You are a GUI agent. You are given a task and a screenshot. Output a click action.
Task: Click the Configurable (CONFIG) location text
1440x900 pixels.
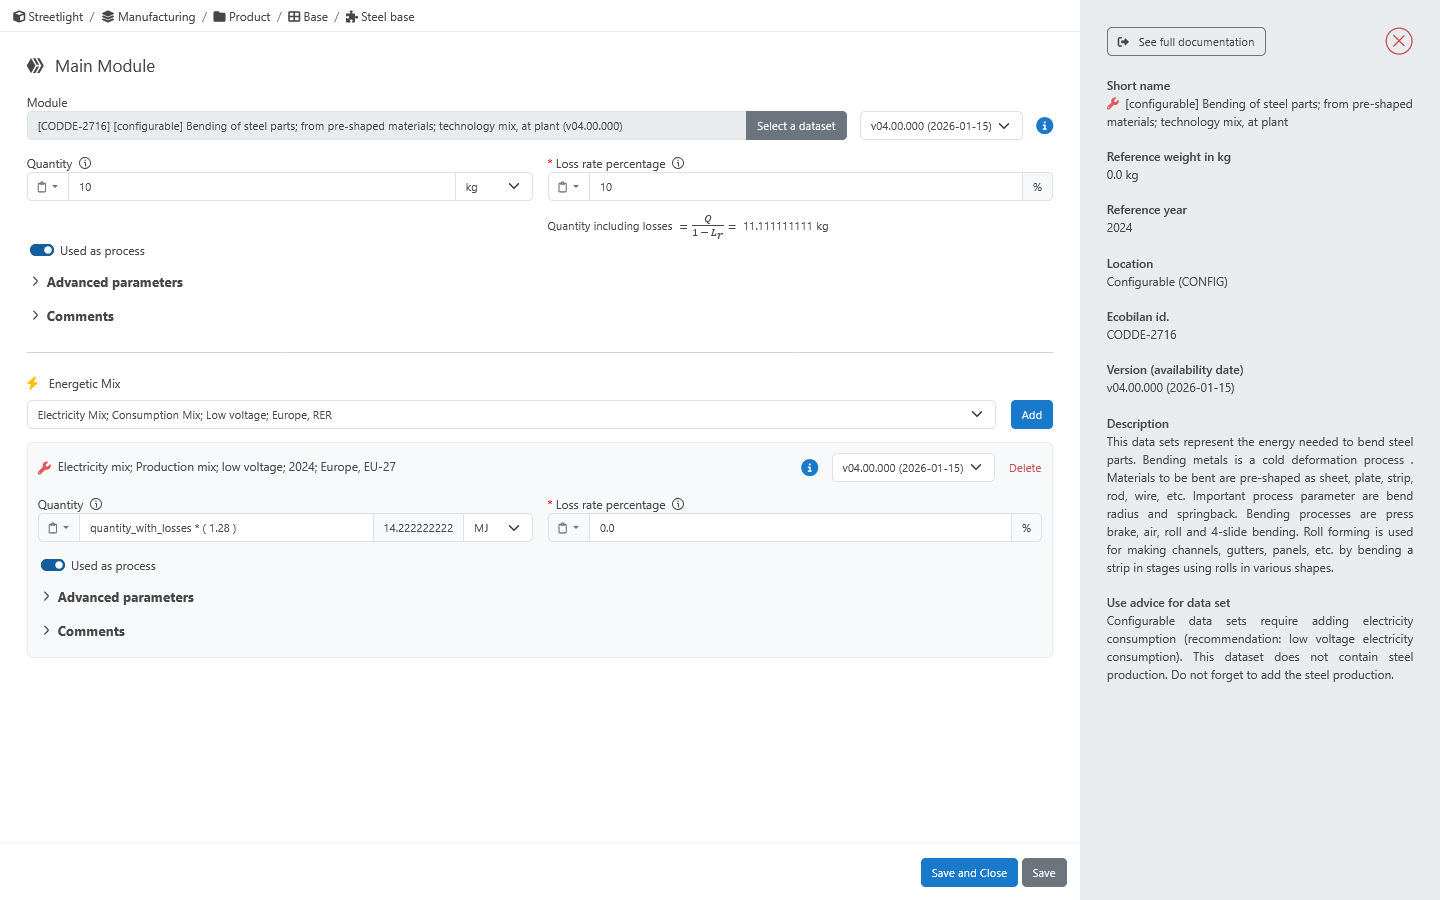1167,282
